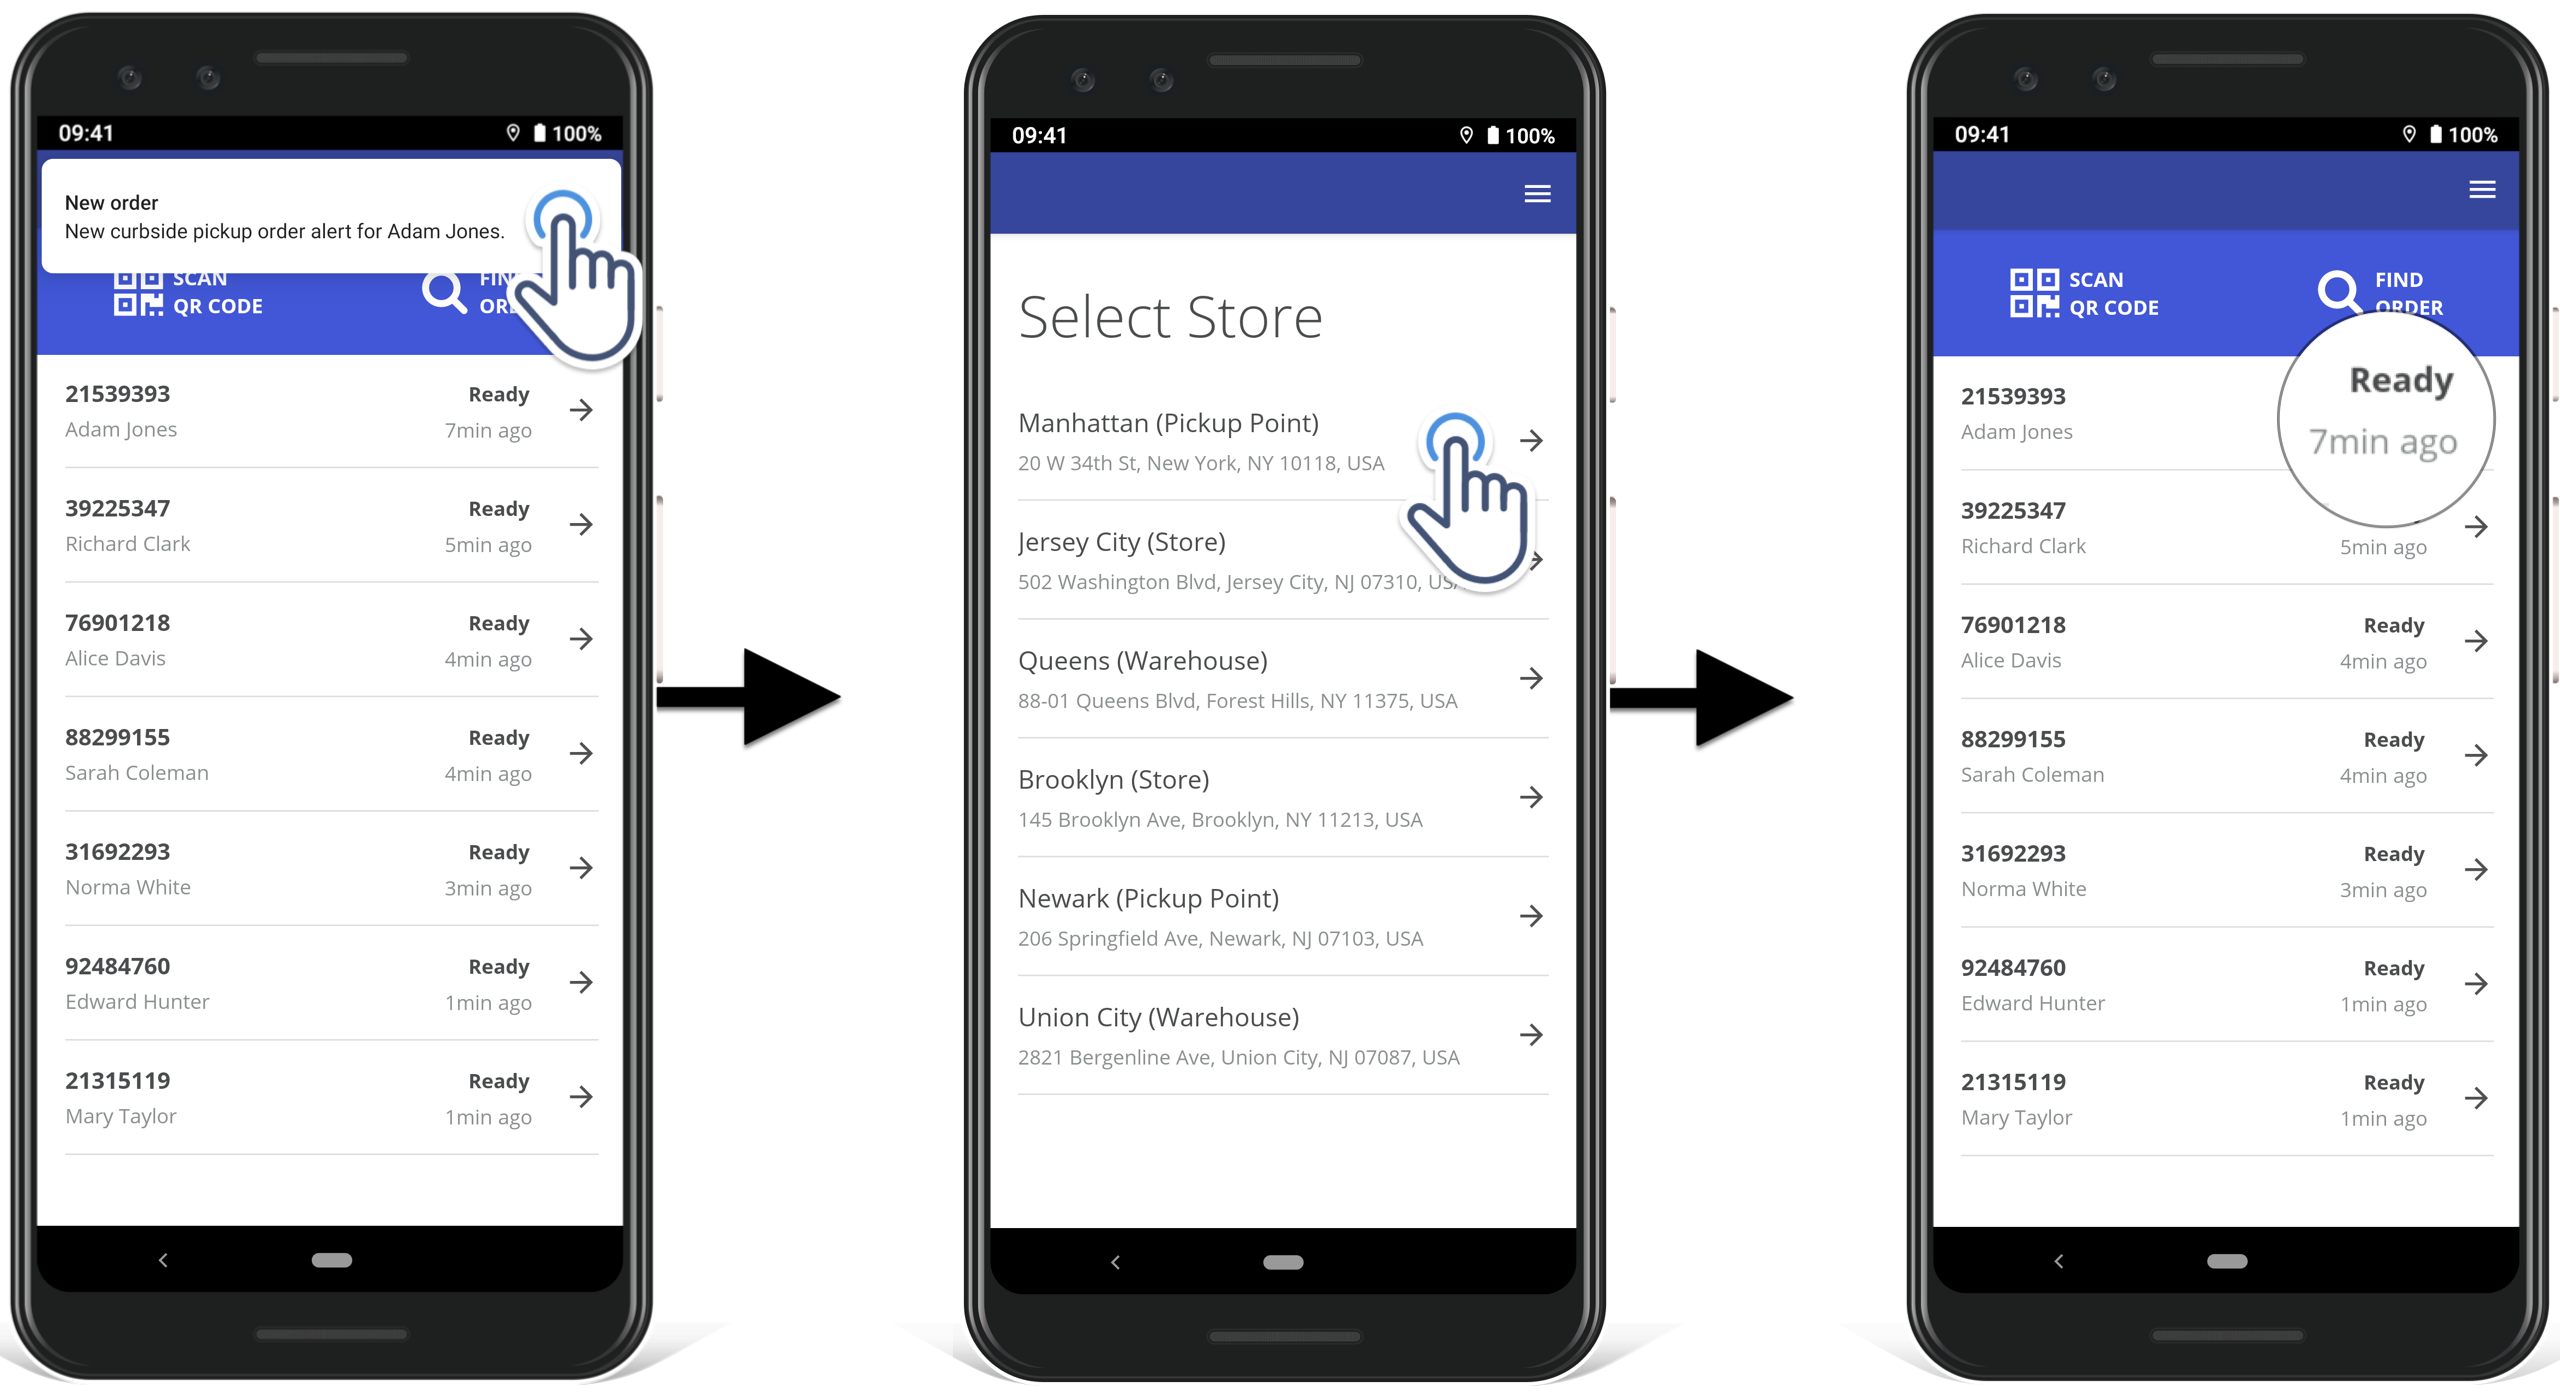Open the hamburger menu on right screen
This screenshot has width=2560, height=1398.
(2483, 189)
